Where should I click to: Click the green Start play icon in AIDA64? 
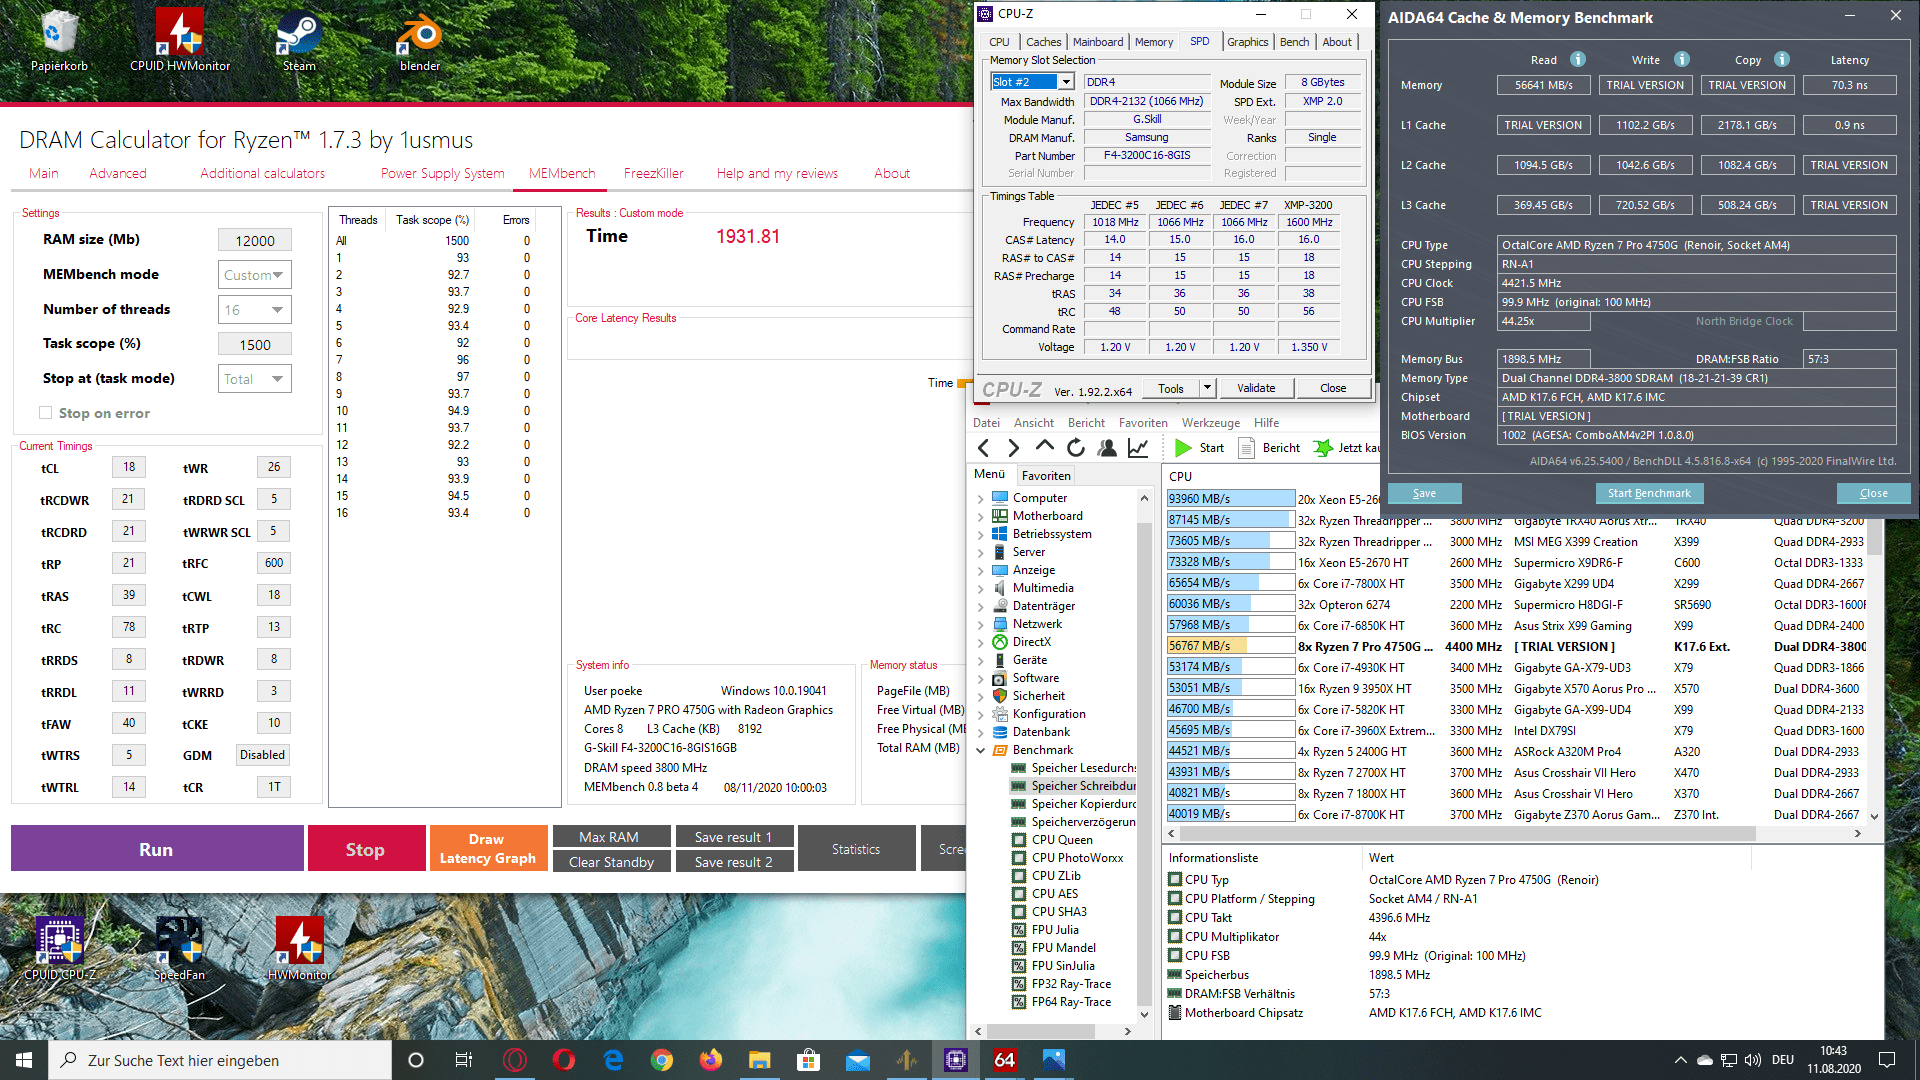click(x=1183, y=448)
